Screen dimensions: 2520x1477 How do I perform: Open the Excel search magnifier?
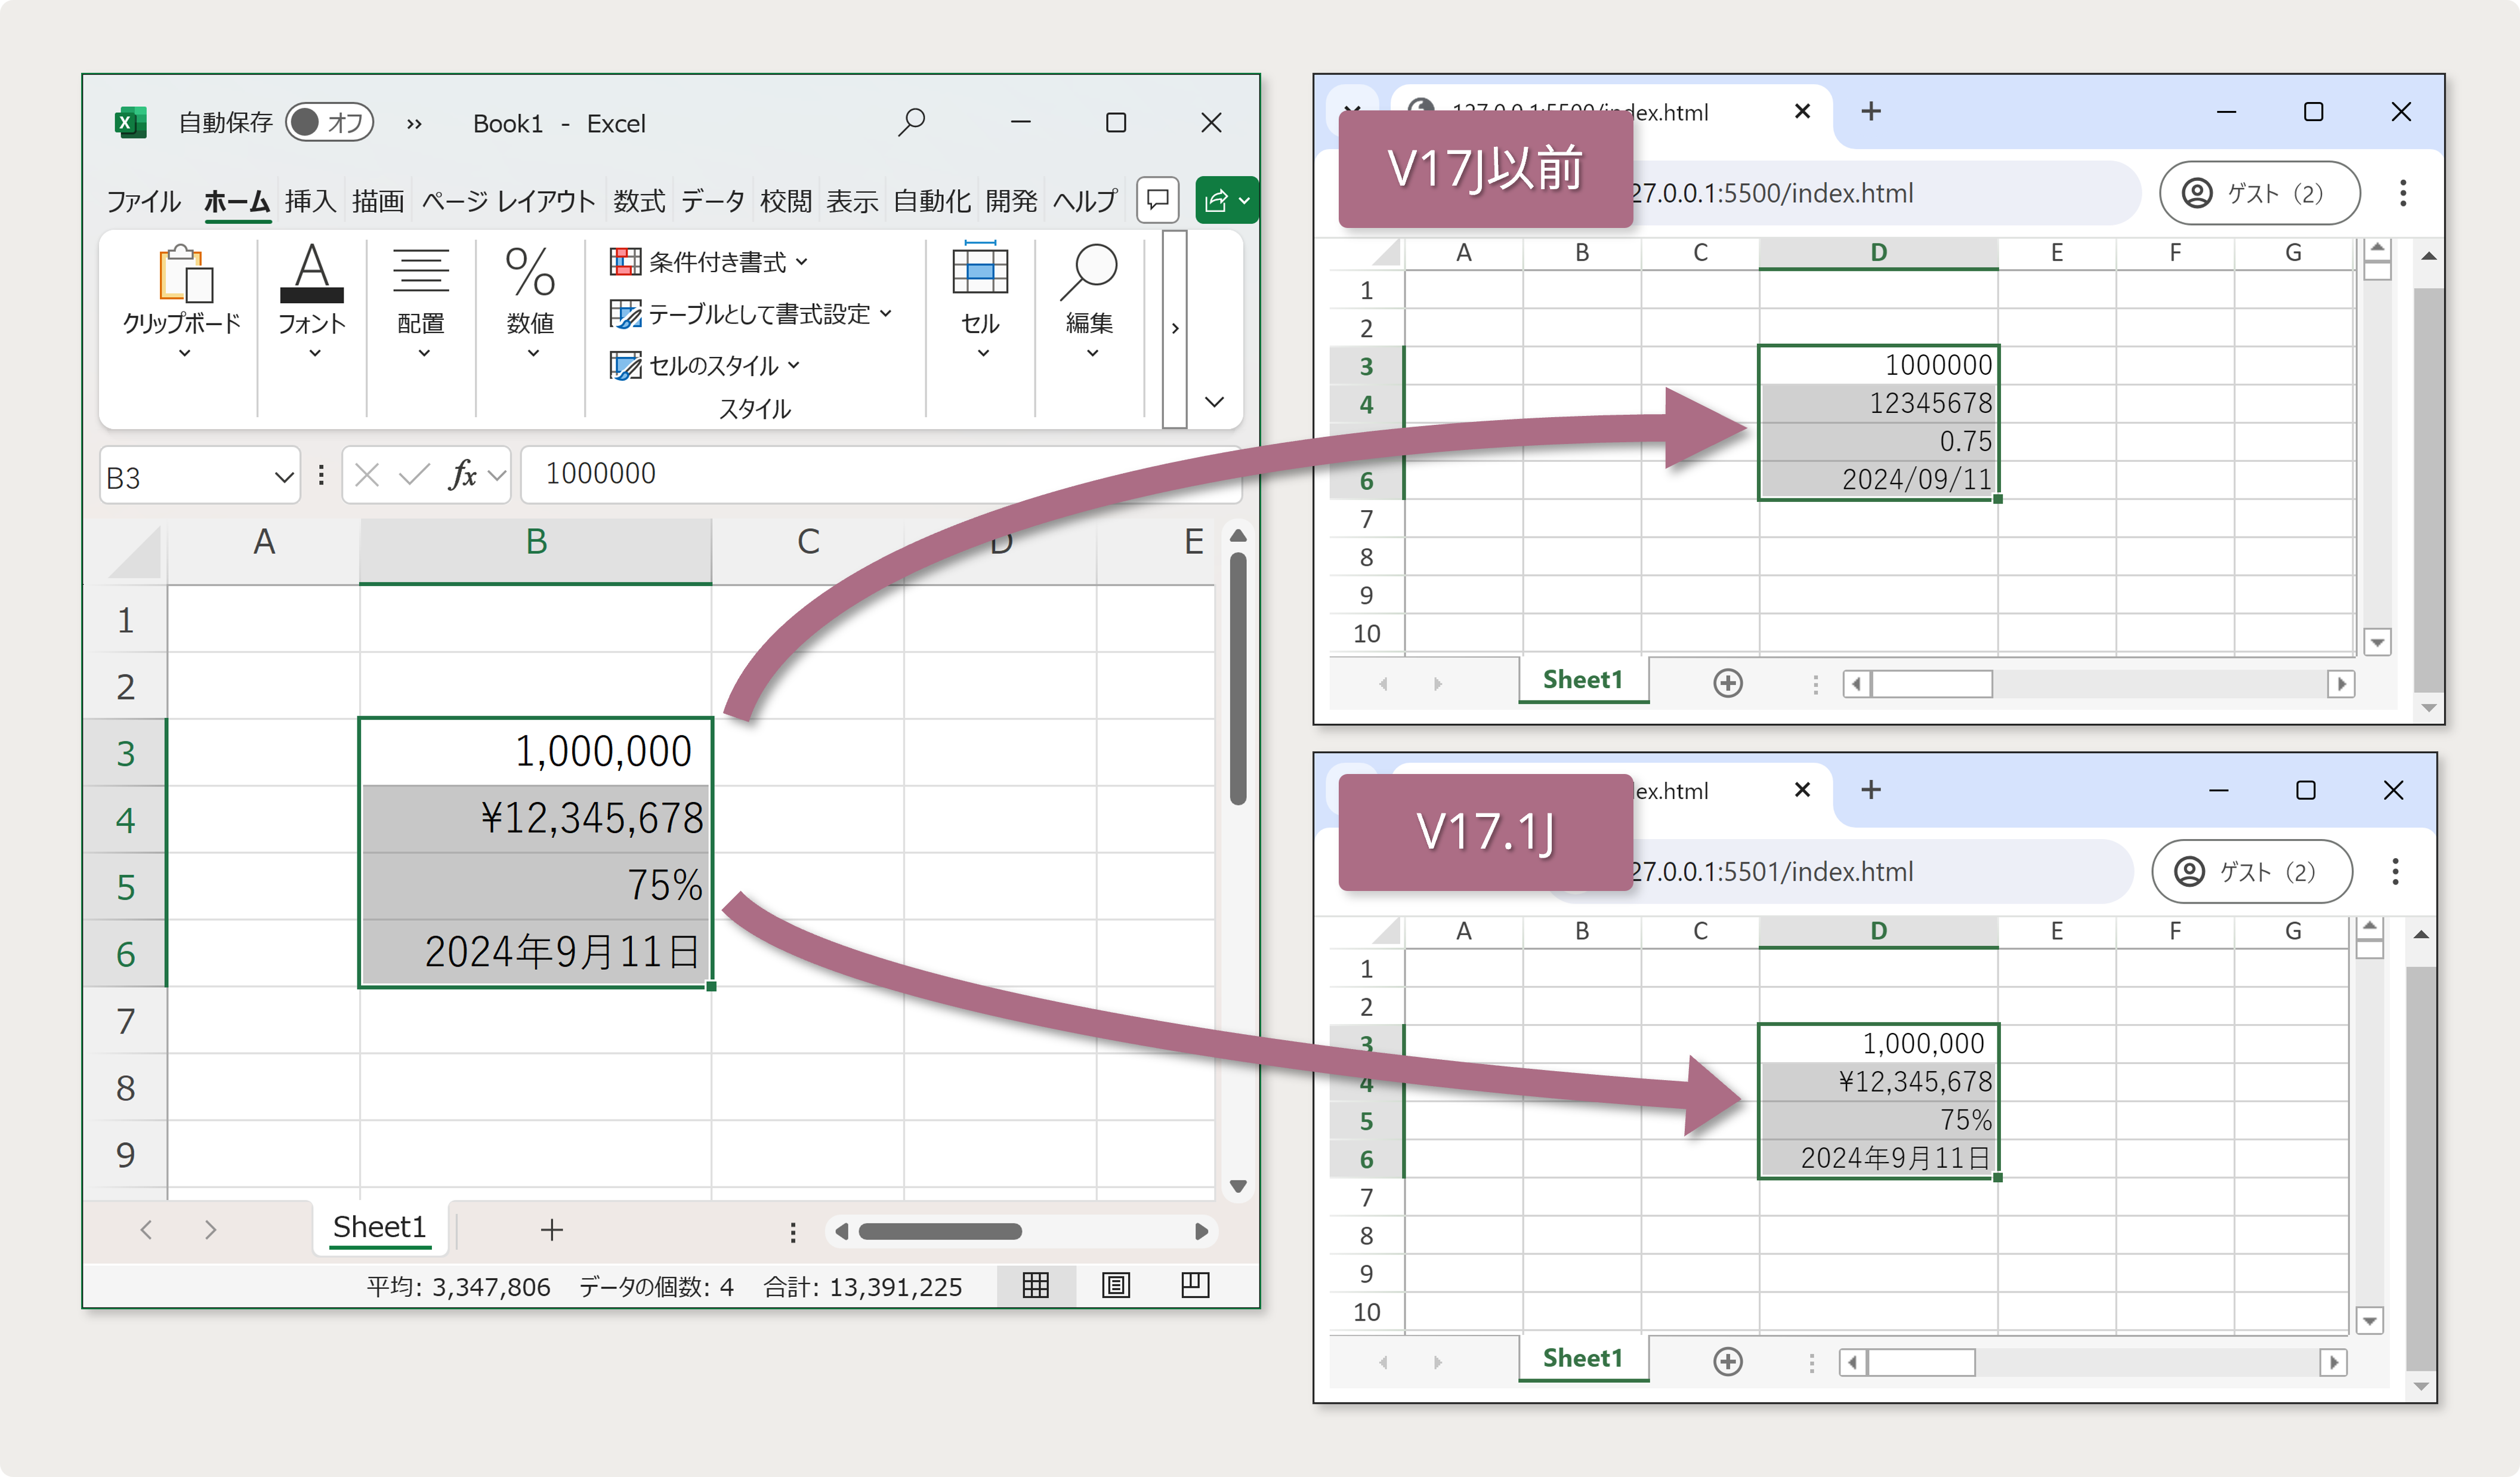click(911, 122)
